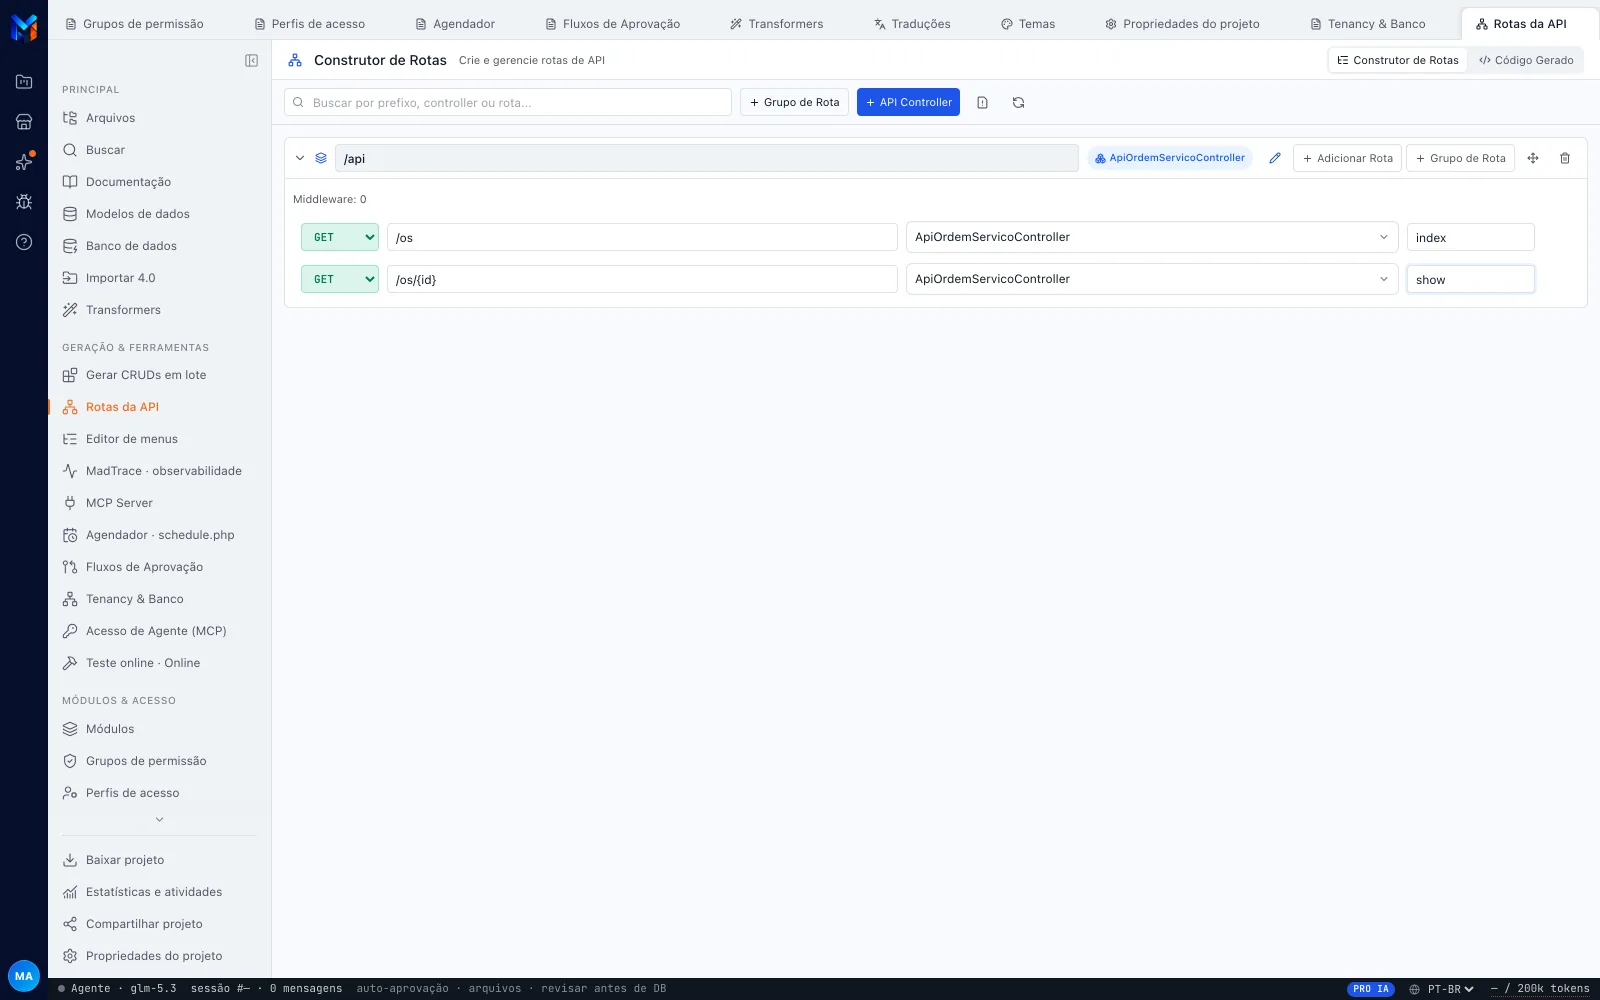
Task: Open controller dropdown for the /os route
Action: [1152, 237]
